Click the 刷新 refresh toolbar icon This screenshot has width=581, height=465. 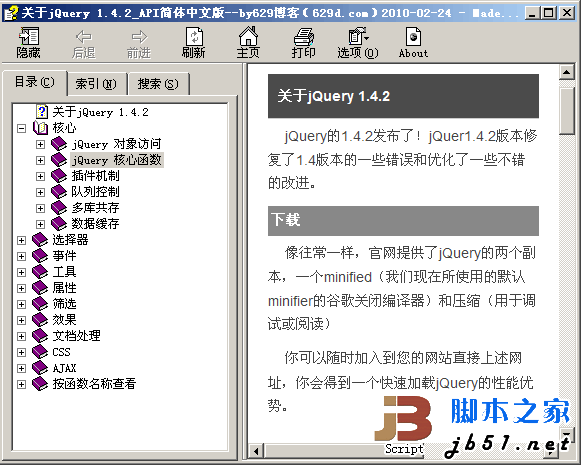(x=194, y=36)
